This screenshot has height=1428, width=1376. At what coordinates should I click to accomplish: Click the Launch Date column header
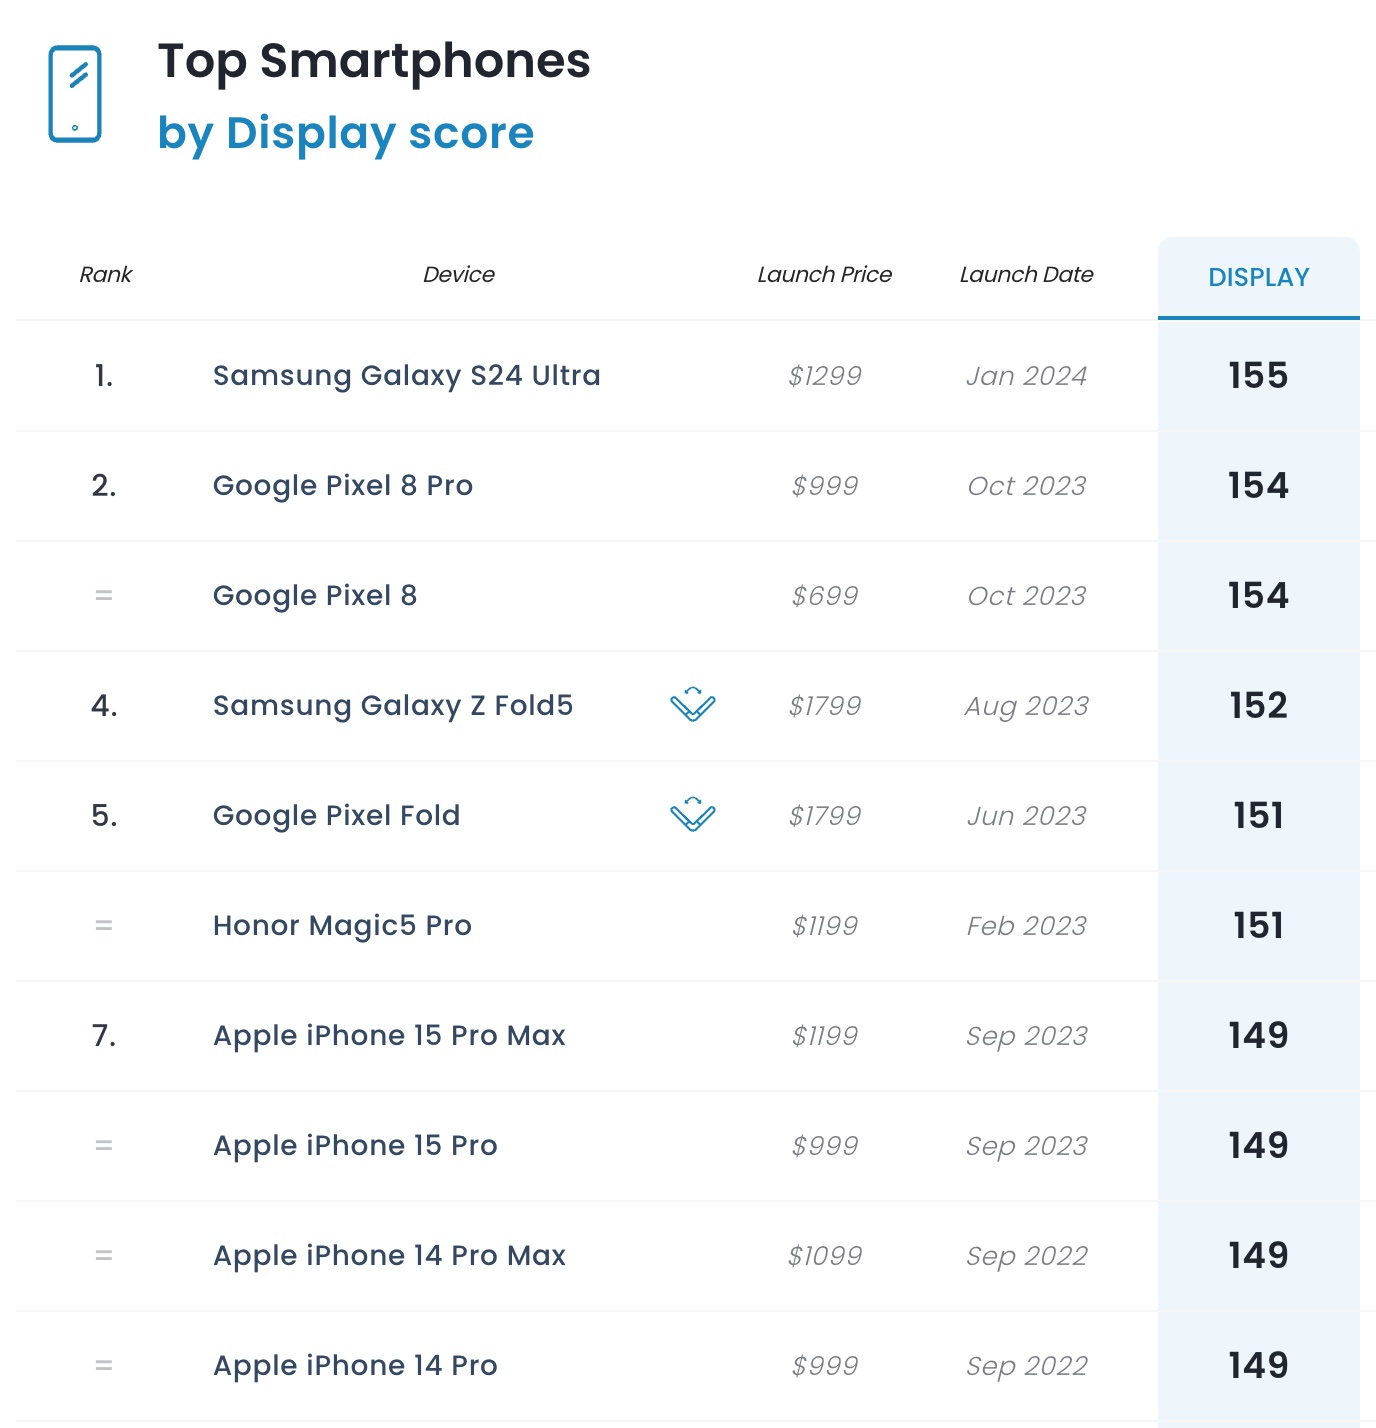(x=1026, y=275)
